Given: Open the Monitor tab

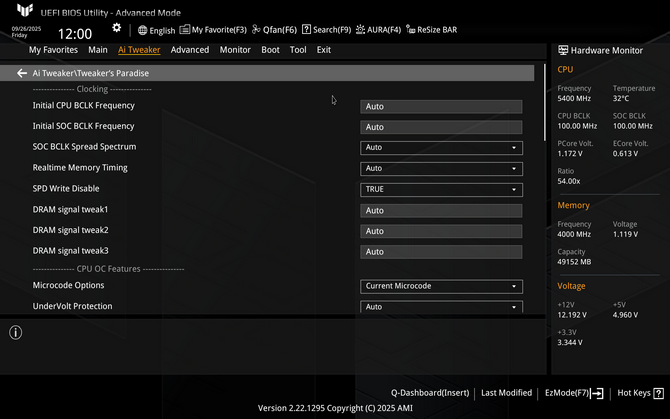Looking at the screenshot, I should point(235,50).
